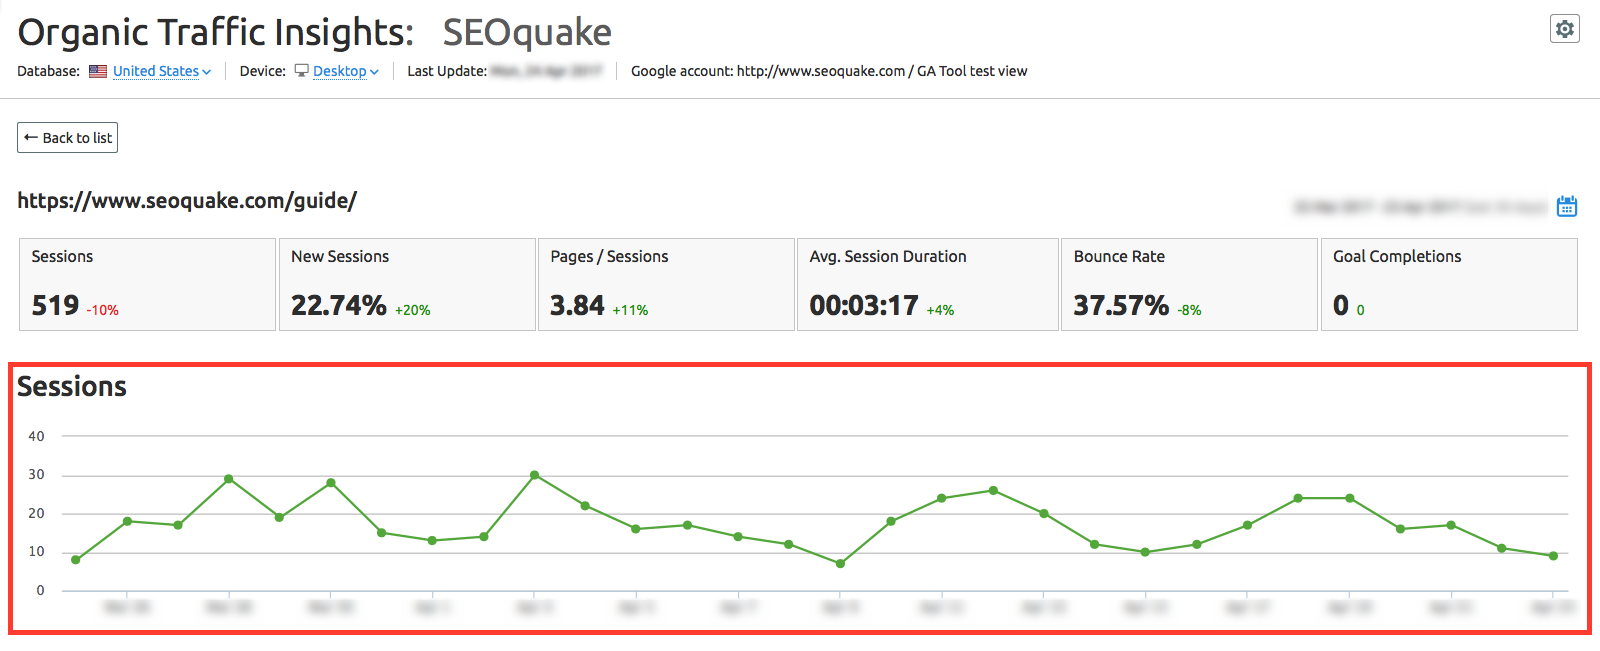Open the date range calendar icon
This screenshot has width=1600, height=651.
coord(1566,206)
